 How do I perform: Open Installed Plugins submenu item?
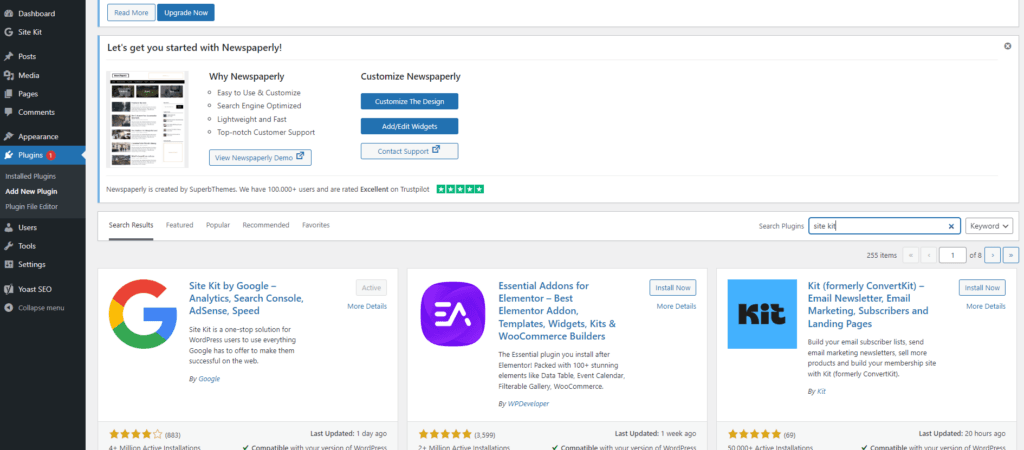coord(31,176)
